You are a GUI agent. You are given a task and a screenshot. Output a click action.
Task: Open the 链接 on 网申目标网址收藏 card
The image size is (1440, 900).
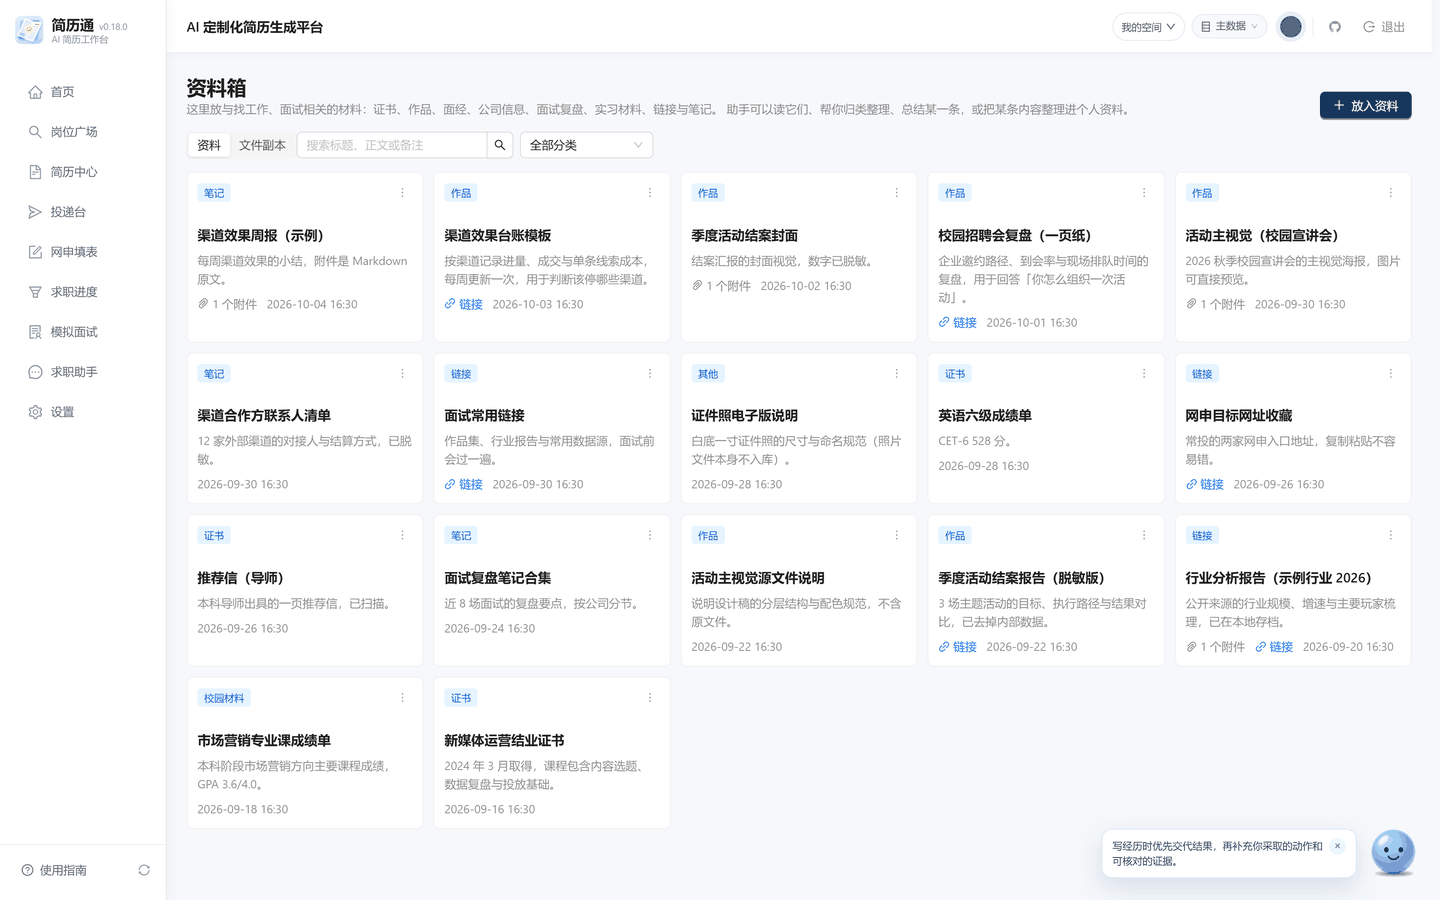point(1205,484)
